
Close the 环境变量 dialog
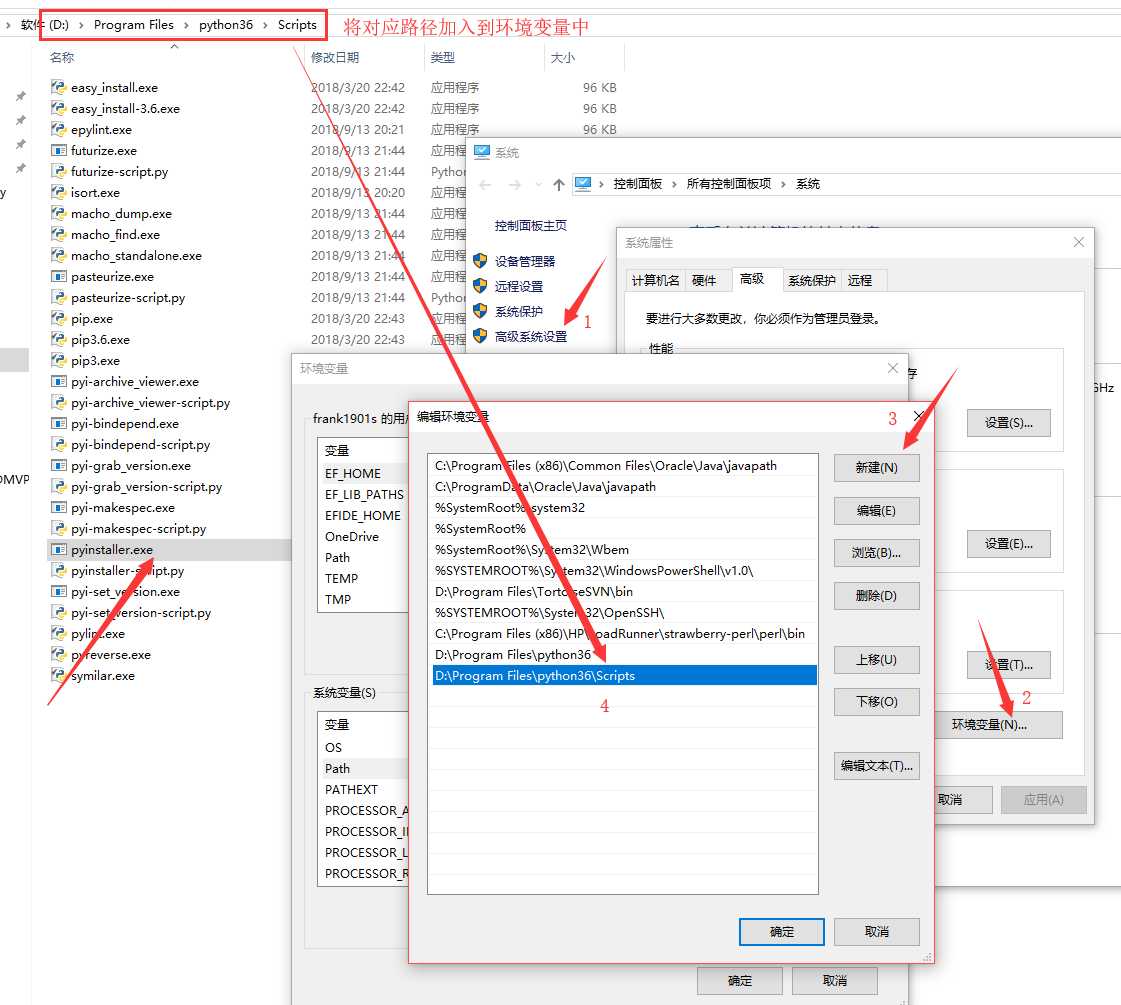892,368
